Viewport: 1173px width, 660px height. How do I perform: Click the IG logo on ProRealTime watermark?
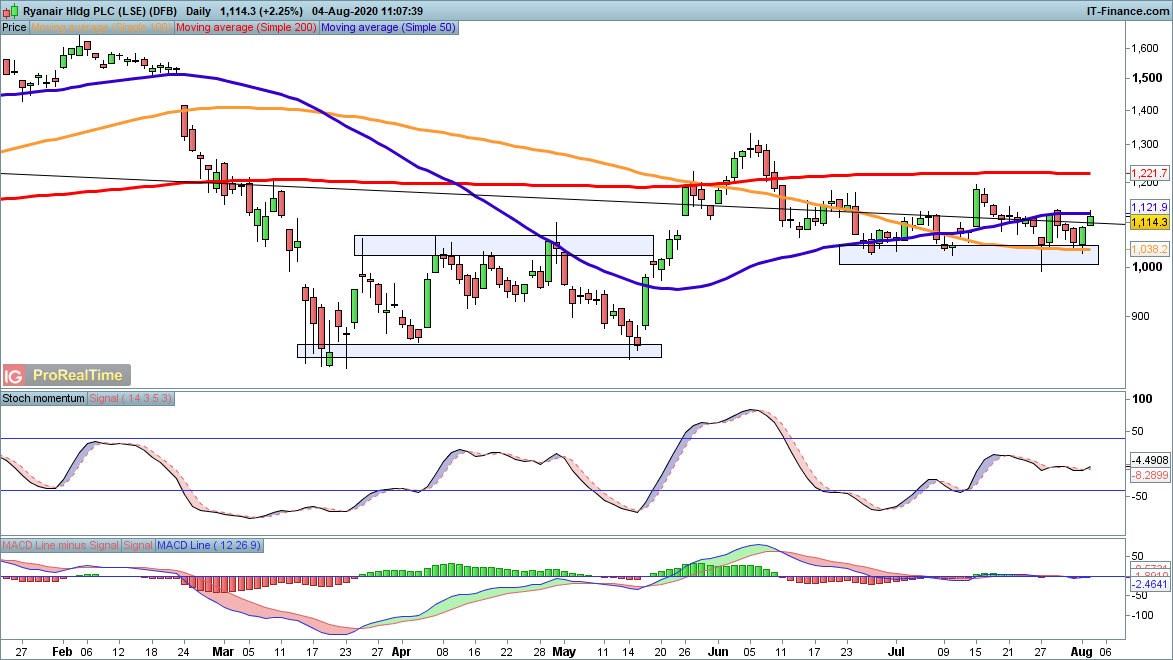[14, 375]
